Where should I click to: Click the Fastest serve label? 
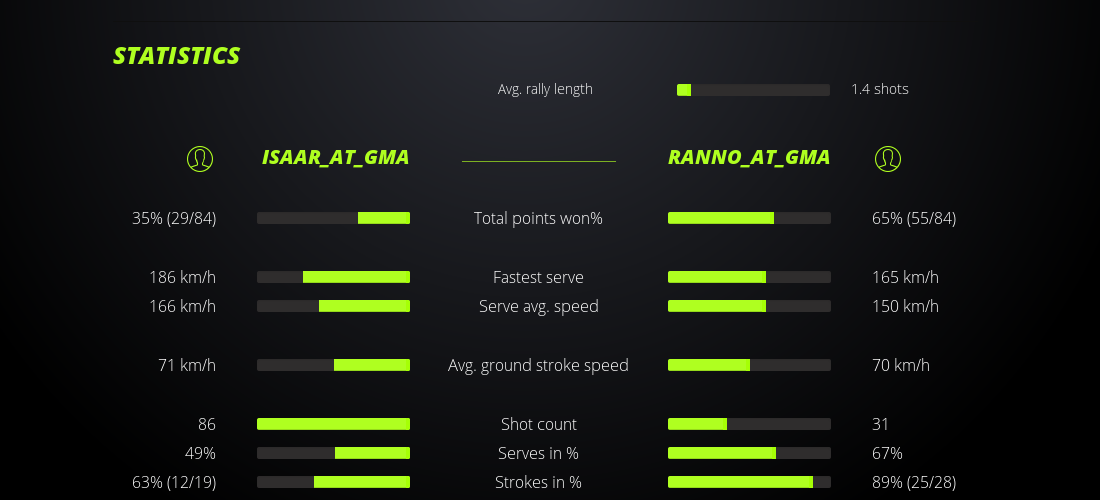pyautogui.click(x=538, y=277)
